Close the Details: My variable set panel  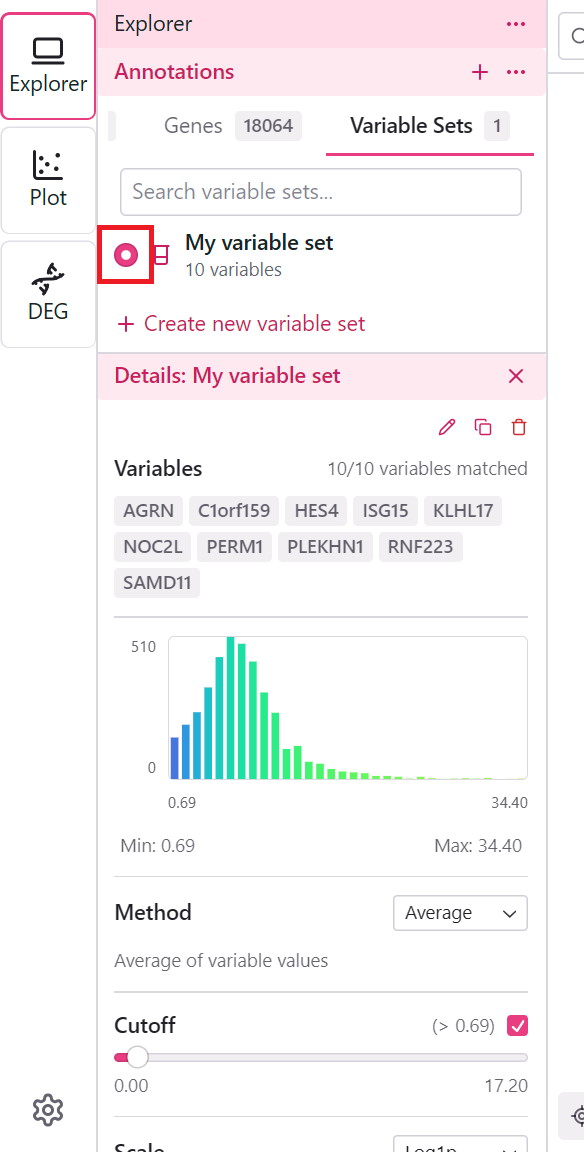click(x=516, y=376)
